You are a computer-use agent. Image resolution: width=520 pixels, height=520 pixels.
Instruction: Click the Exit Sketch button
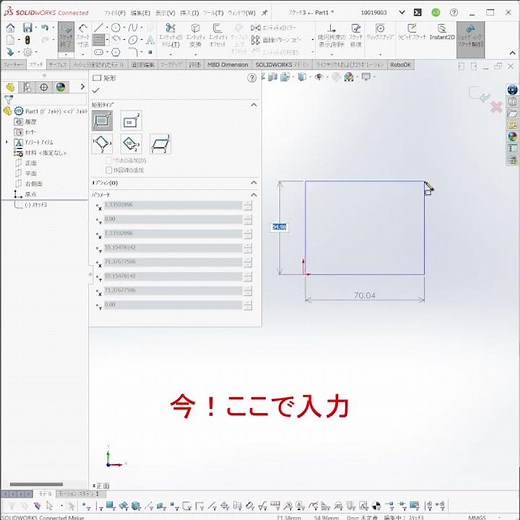pos(66,37)
